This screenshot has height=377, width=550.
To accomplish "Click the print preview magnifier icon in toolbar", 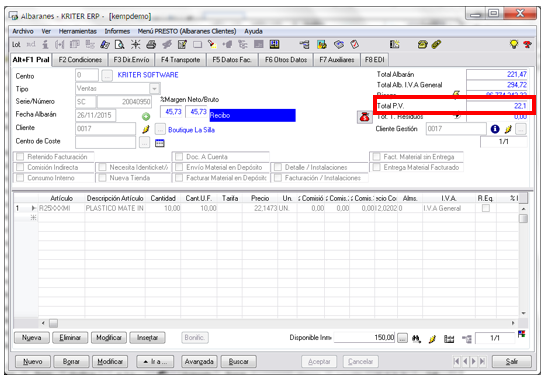I will point(120,45).
